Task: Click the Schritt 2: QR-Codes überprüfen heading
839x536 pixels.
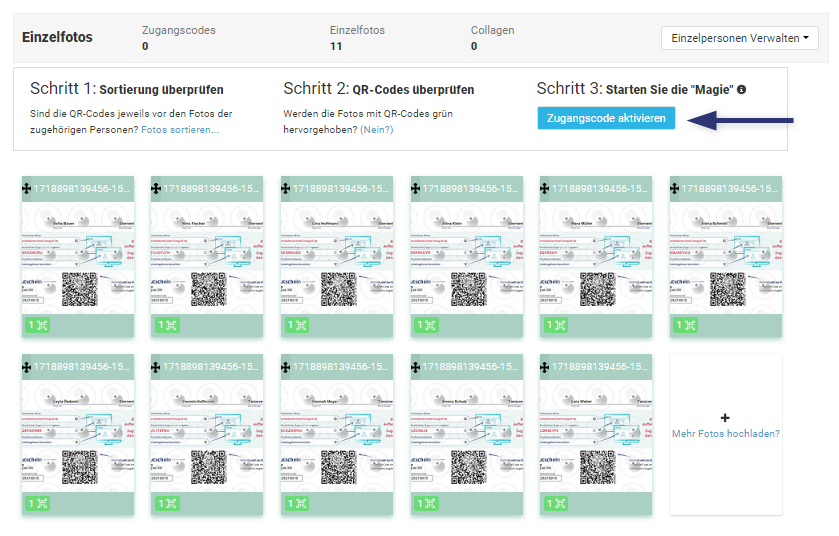Action: 379,89
